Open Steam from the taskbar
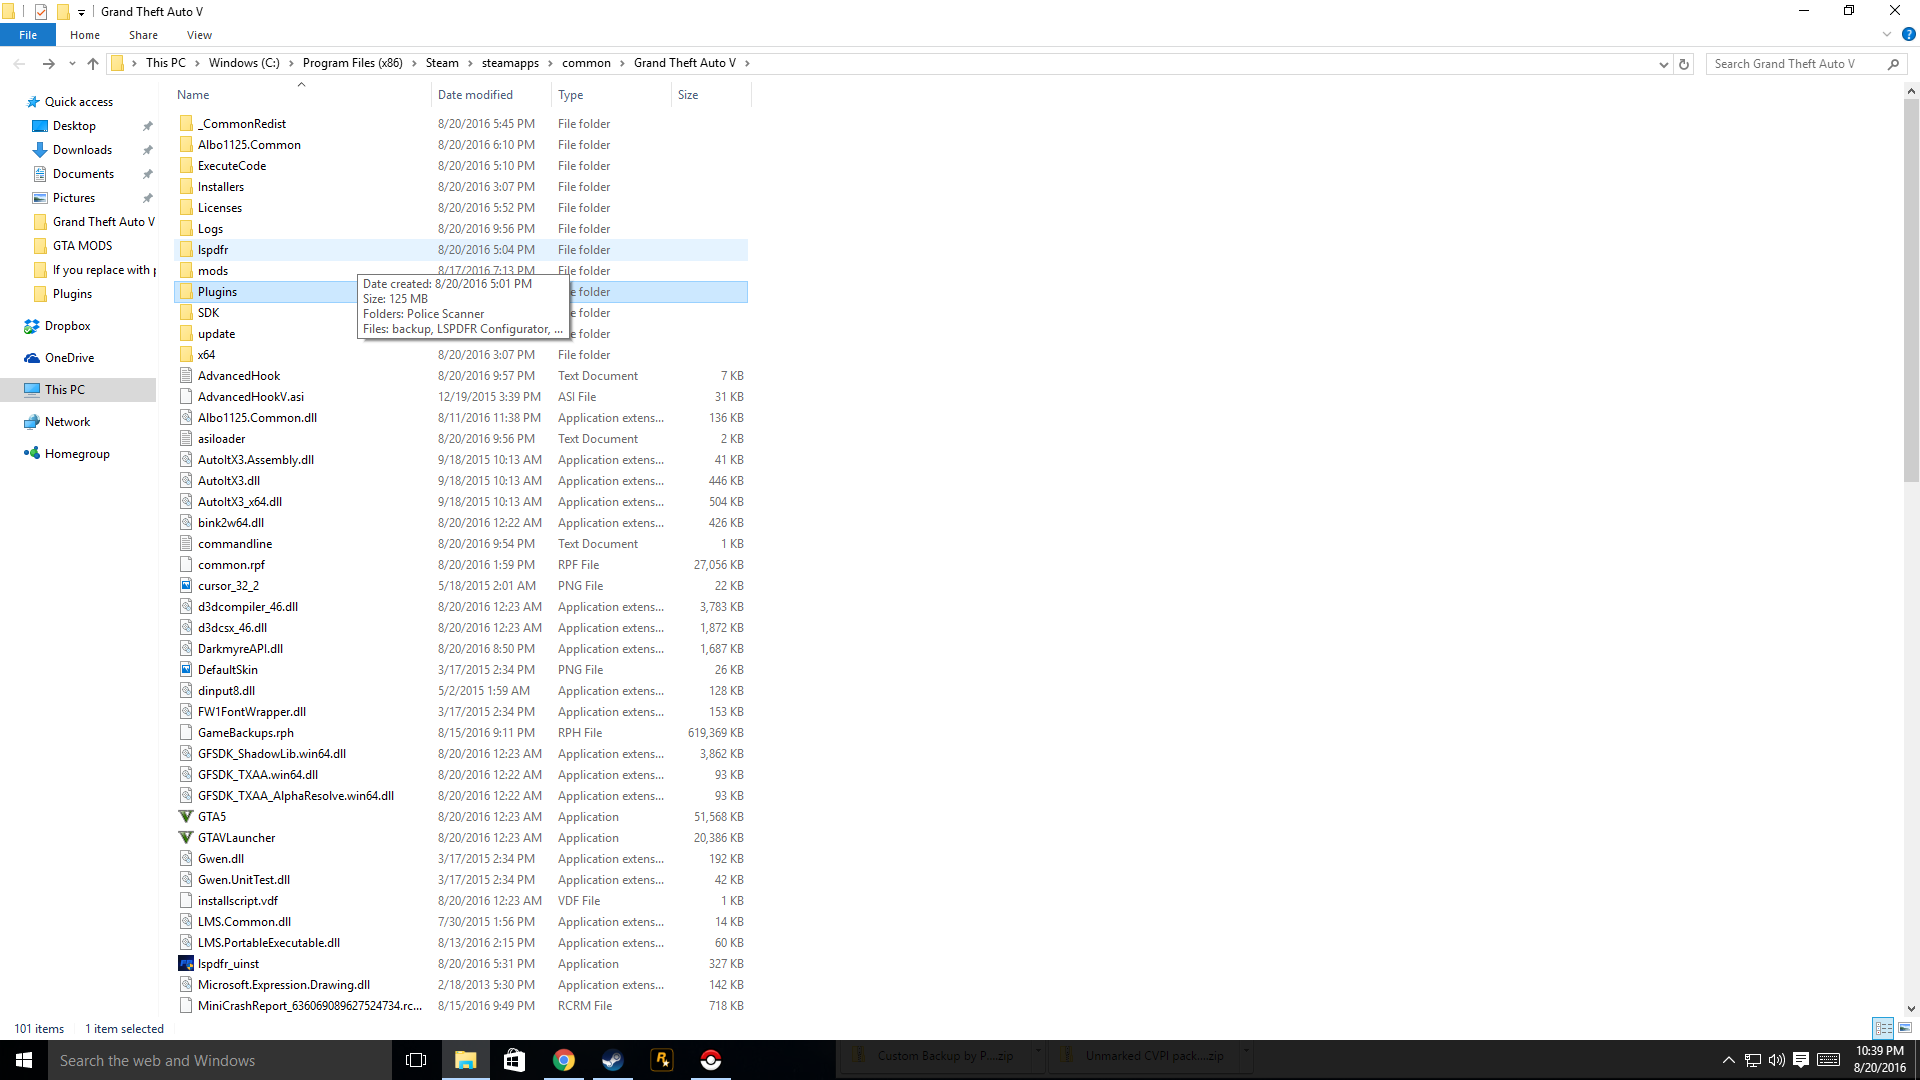 (612, 1060)
